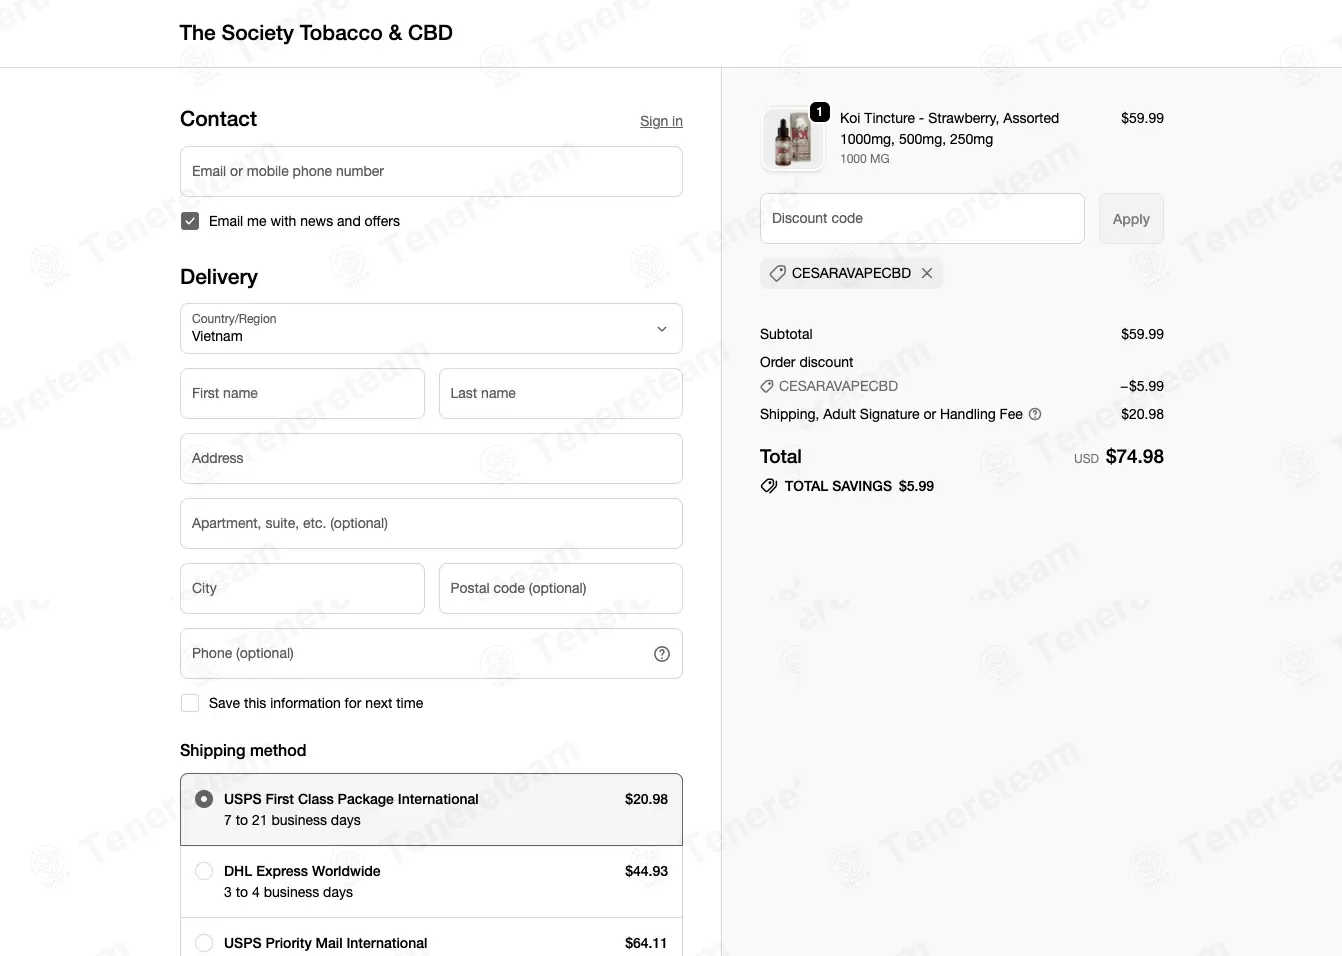Click the 1000 MG variant text
Screen dimensions: 1342x956
pyautogui.click(x=865, y=159)
